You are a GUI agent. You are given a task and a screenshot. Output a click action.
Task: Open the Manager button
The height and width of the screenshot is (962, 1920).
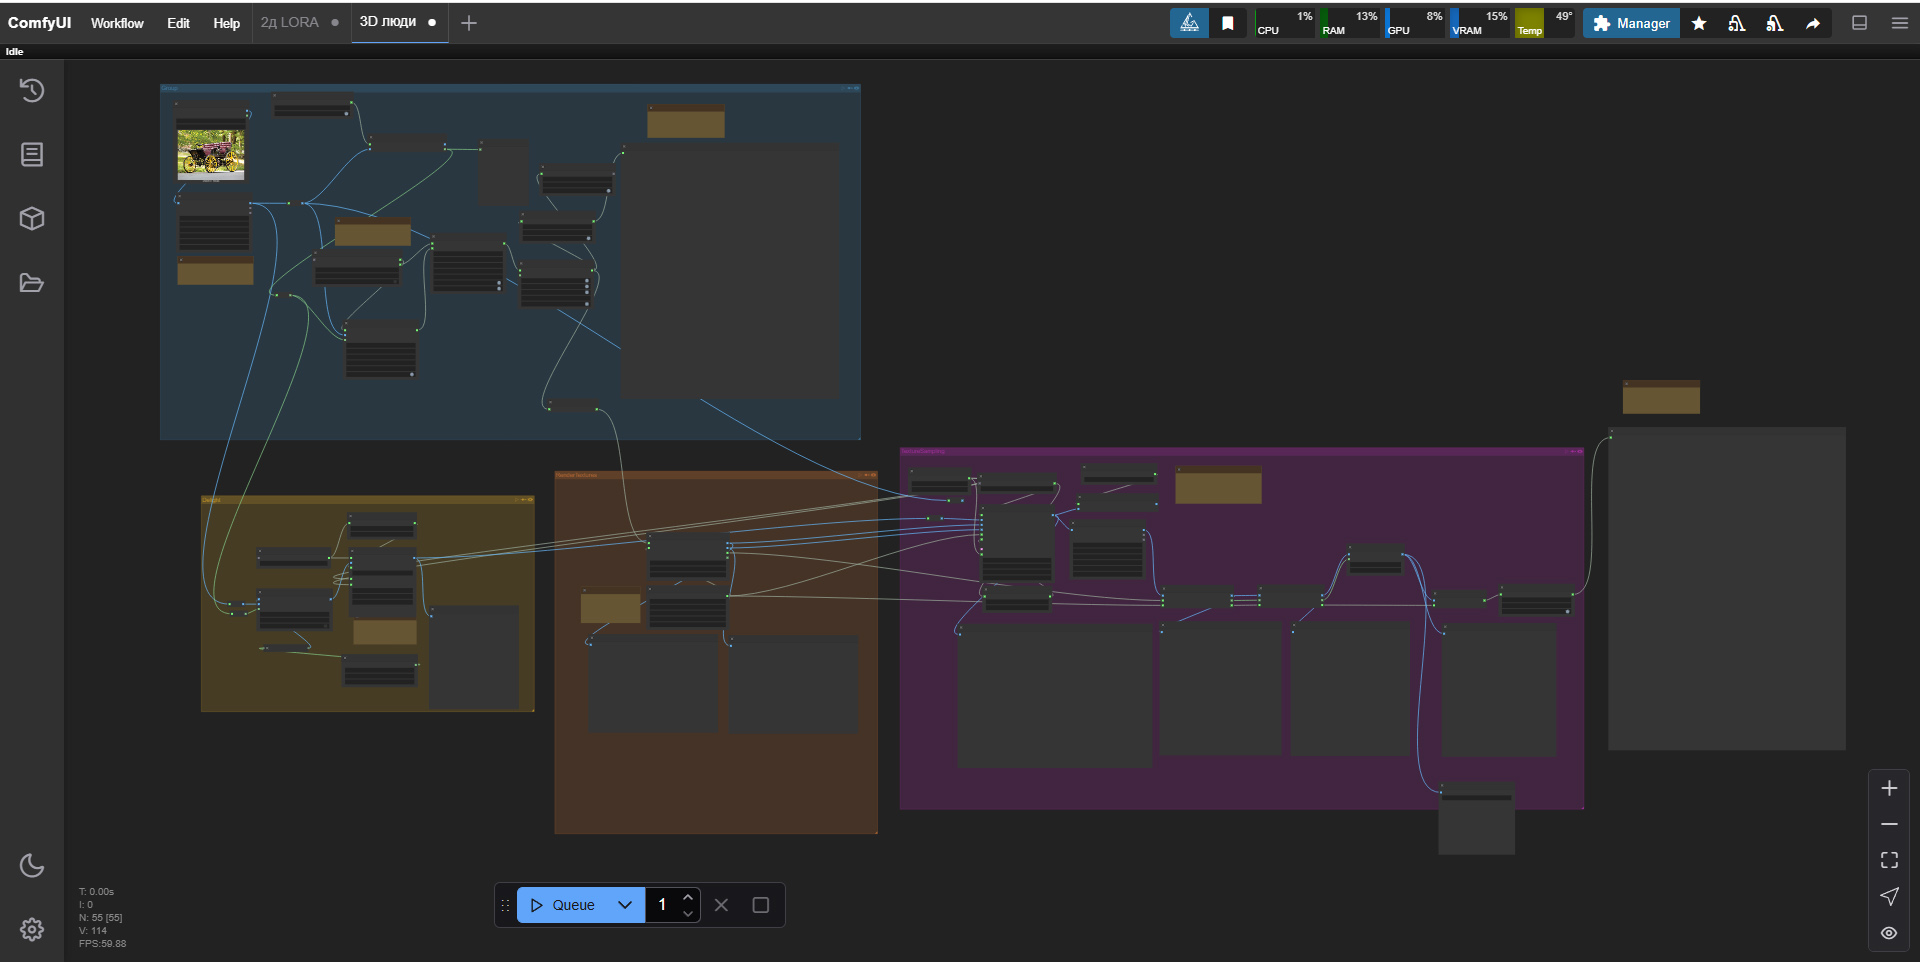pyautogui.click(x=1631, y=23)
